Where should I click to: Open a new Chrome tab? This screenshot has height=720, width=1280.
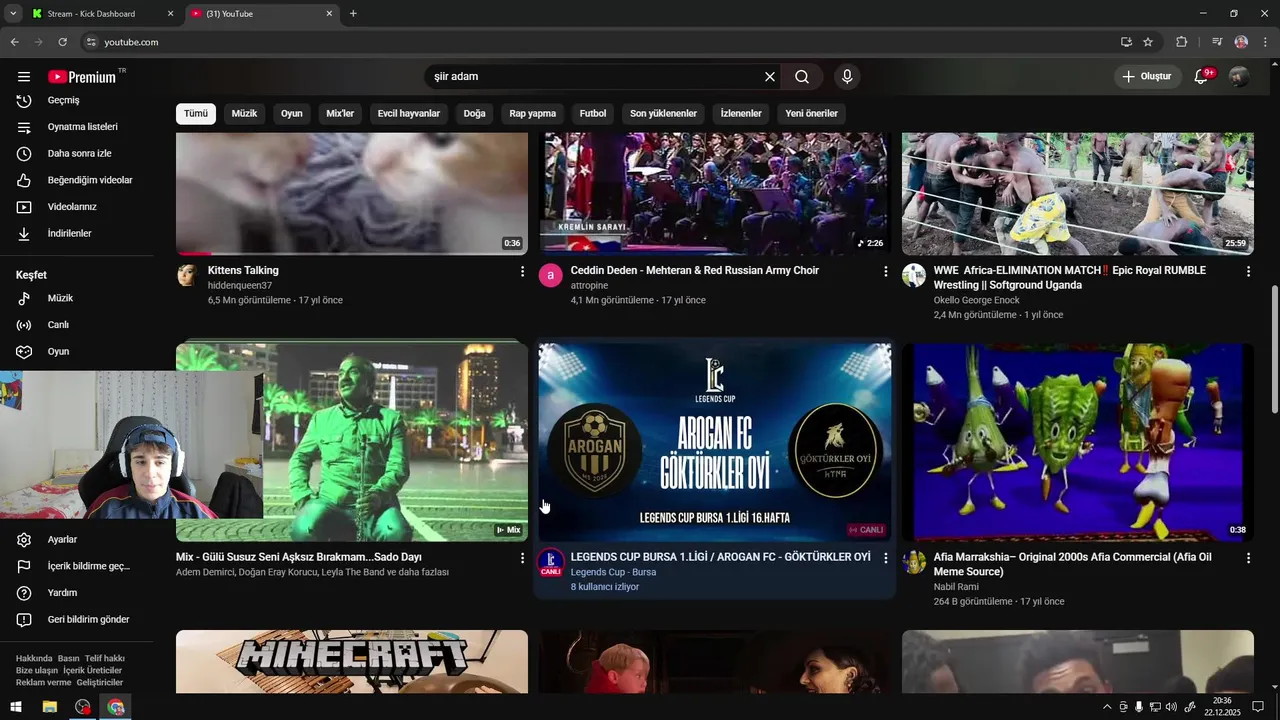click(353, 14)
